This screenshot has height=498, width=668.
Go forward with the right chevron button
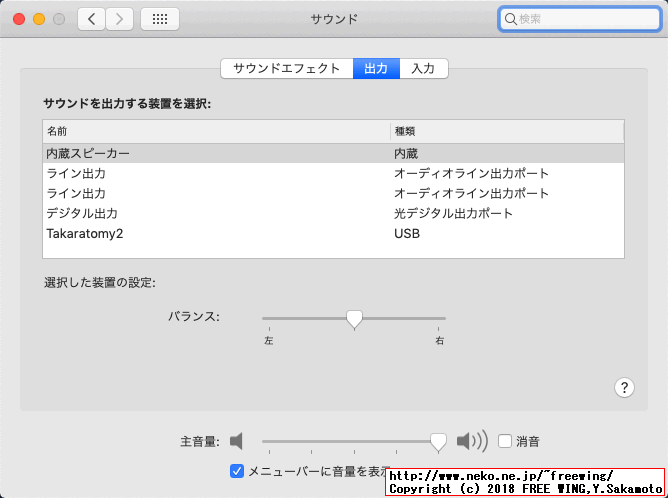[119, 19]
